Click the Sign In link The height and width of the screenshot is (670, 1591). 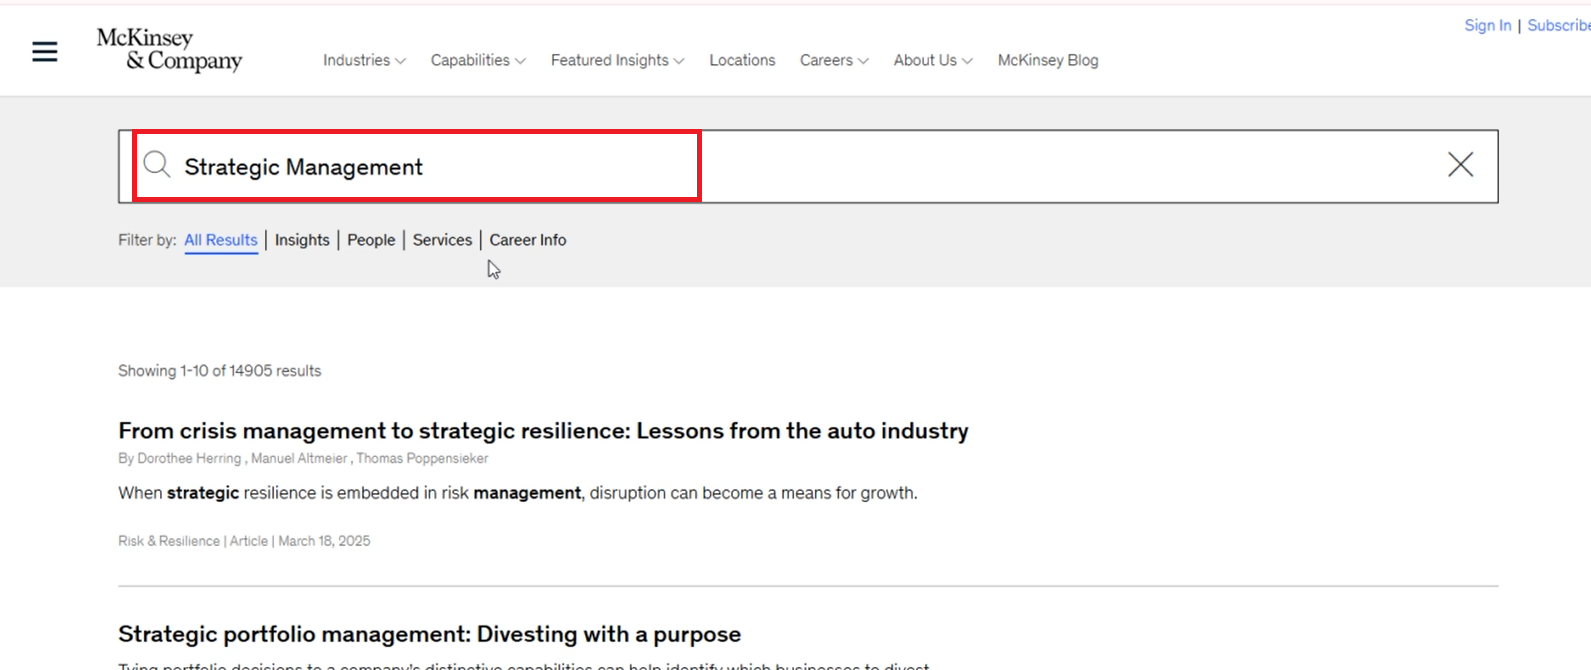click(1487, 26)
